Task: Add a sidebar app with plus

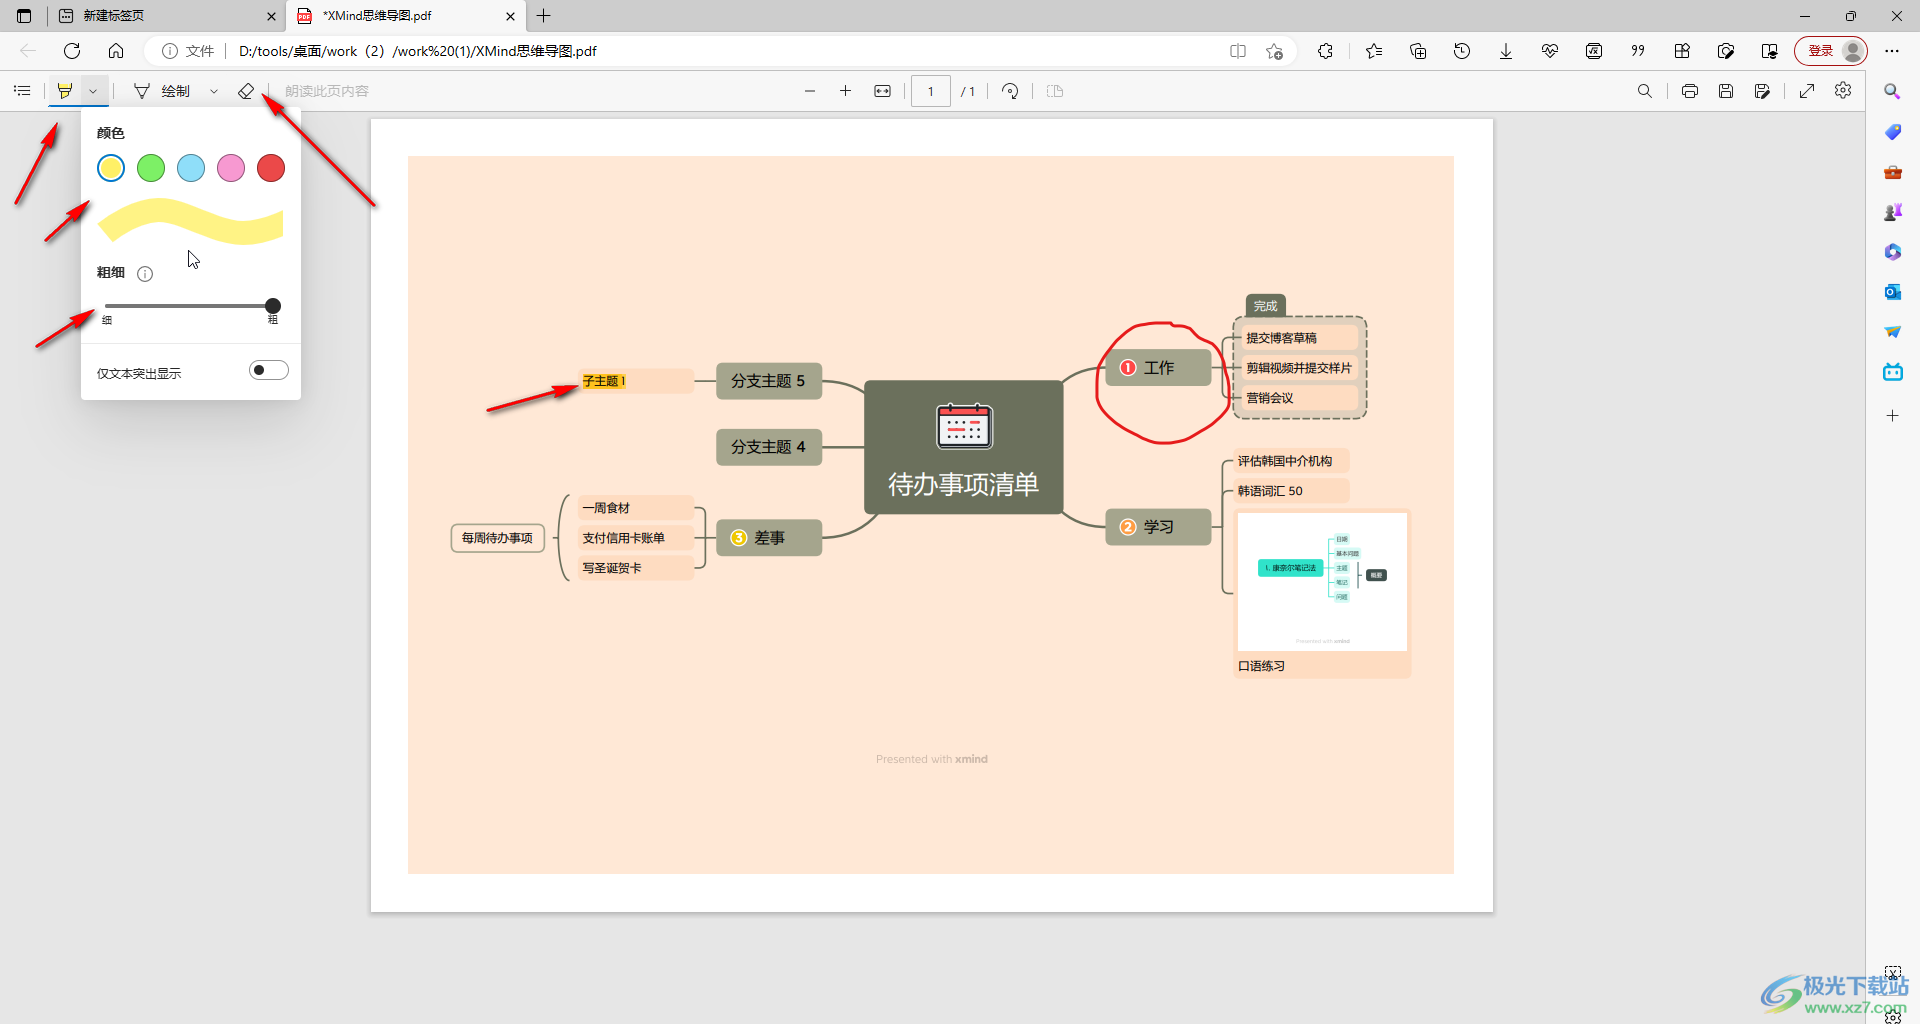Action: (x=1892, y=416)
